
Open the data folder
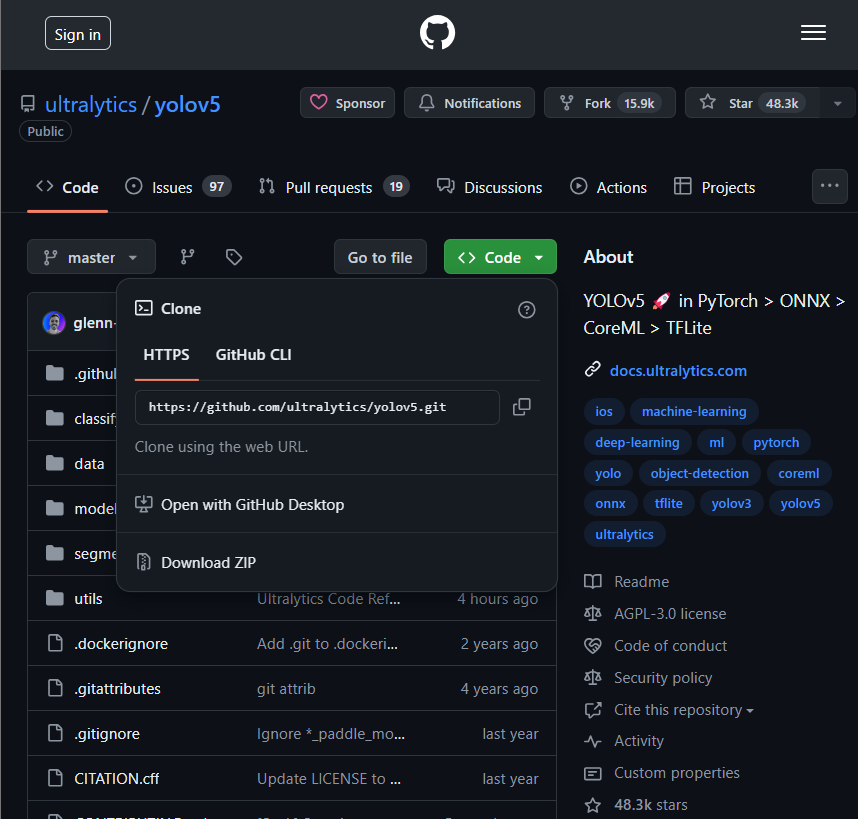[89, 463]
